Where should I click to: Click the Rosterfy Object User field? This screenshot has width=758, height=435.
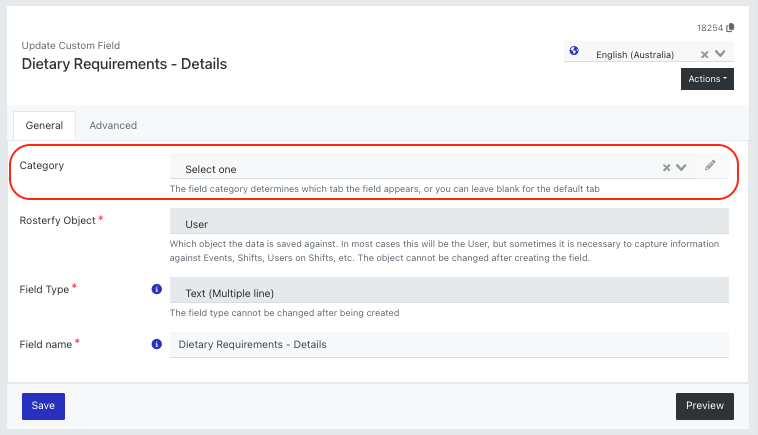point(449,221)
